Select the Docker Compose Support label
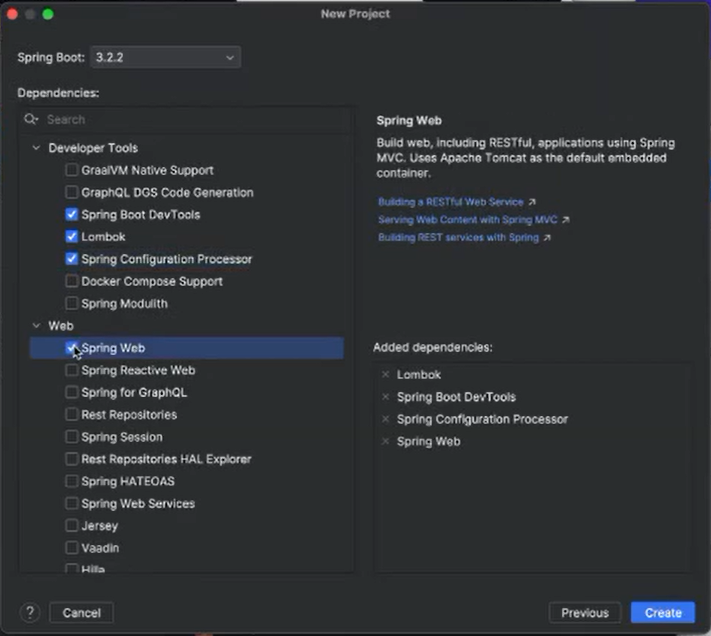This screenshot has width=711, height=636. coord(152,281)
